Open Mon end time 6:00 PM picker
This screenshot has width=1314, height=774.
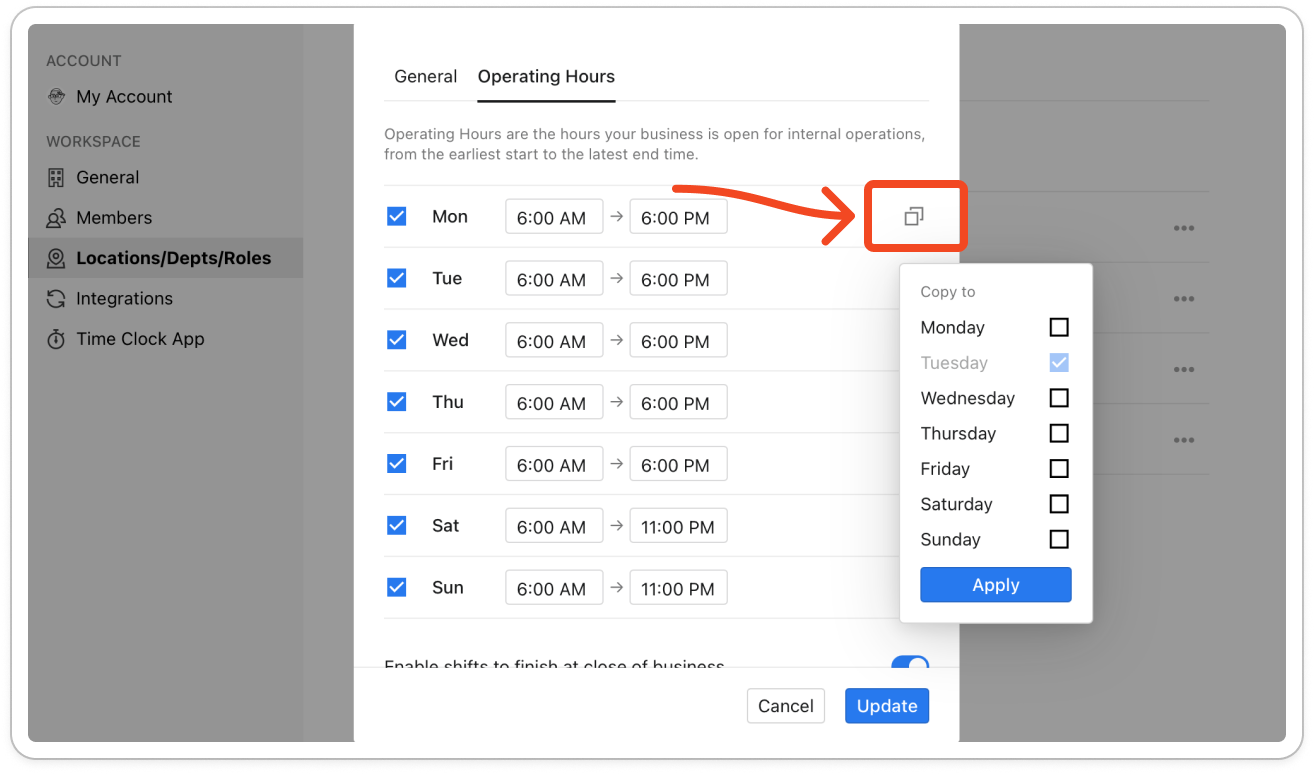tap(678, 217)
